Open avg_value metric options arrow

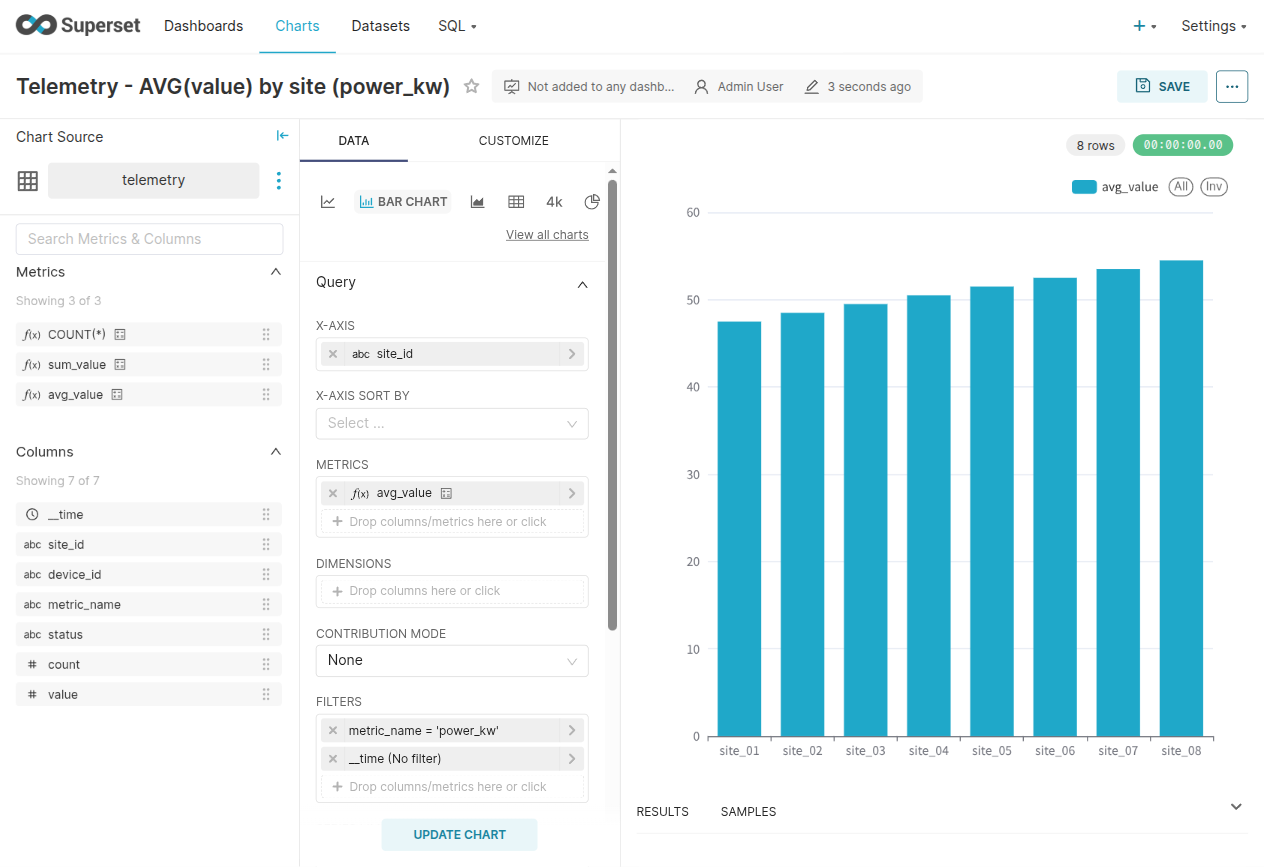click(x=572, y=493)
